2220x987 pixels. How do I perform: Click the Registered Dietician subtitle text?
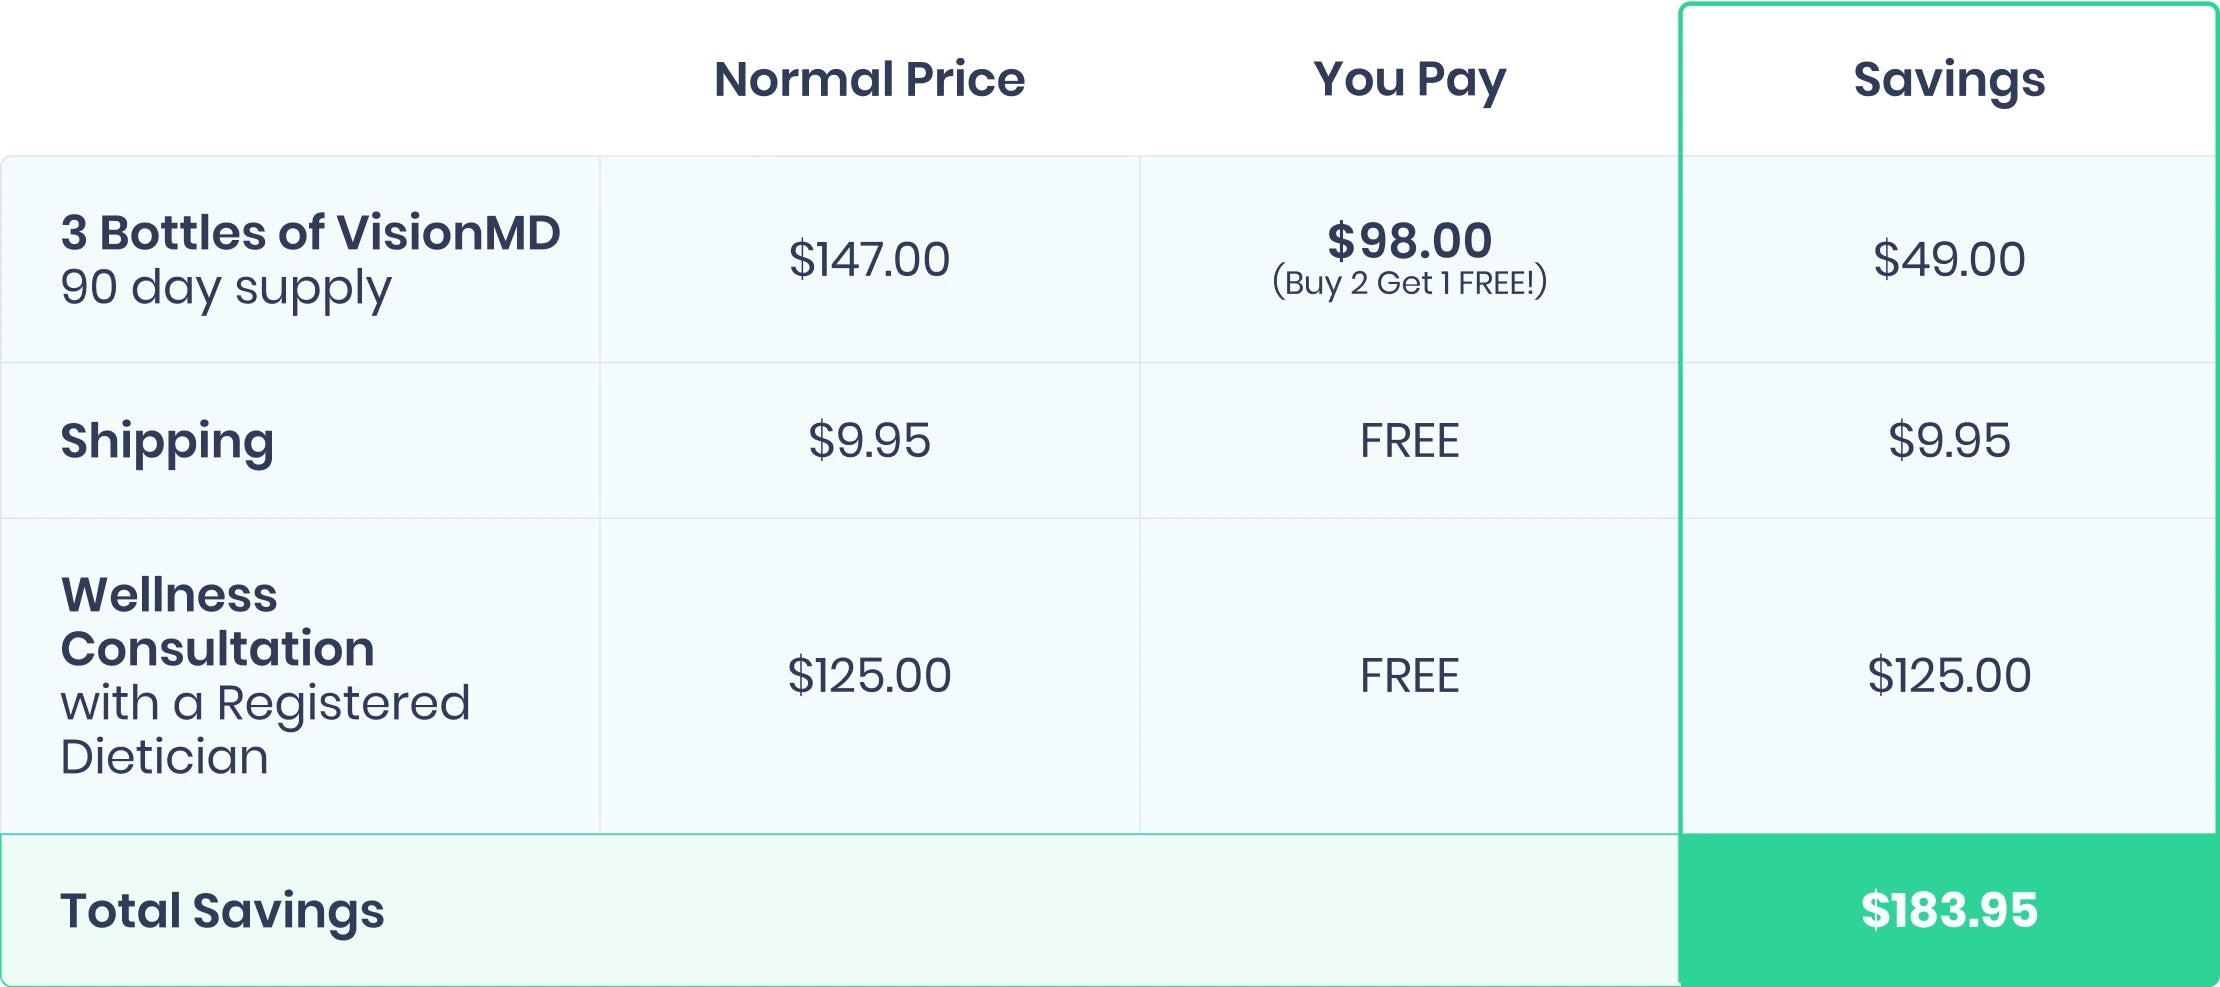264,730
